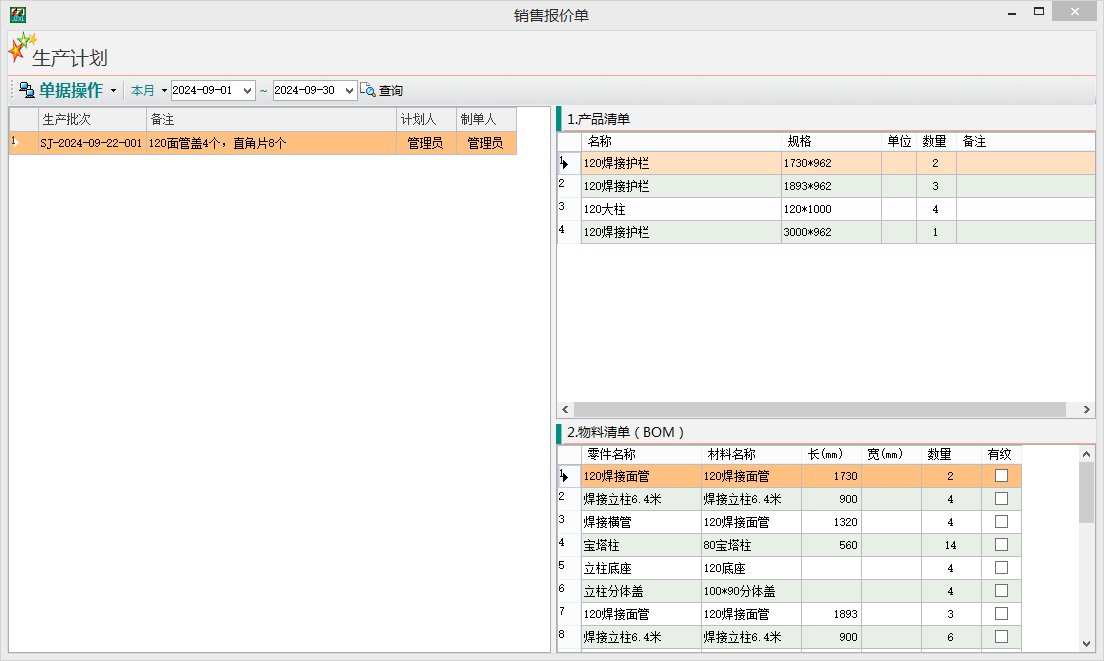Select batch SJ-2024-09-22-001
This screenshot has width=1104, height=661.
(x=92, y=144)
